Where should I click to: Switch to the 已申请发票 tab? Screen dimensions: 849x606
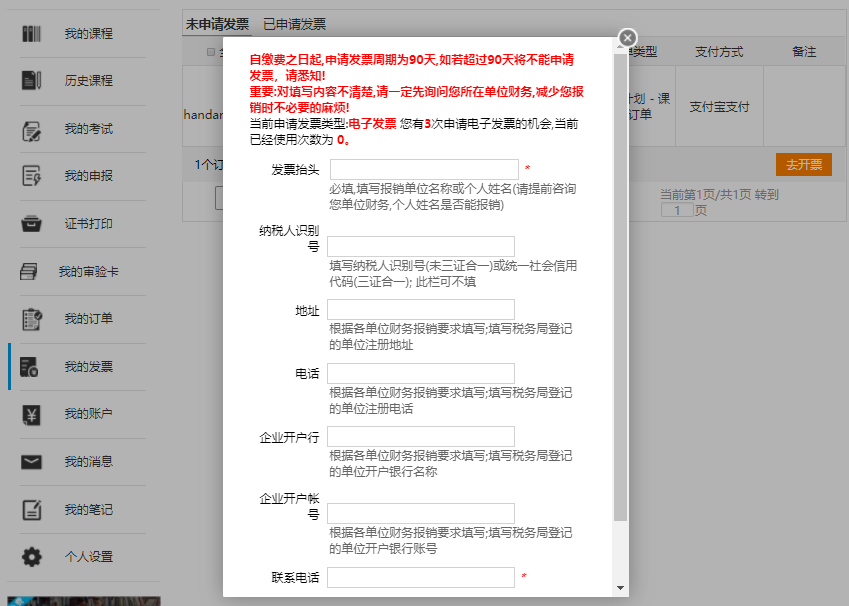coord(294,24)
